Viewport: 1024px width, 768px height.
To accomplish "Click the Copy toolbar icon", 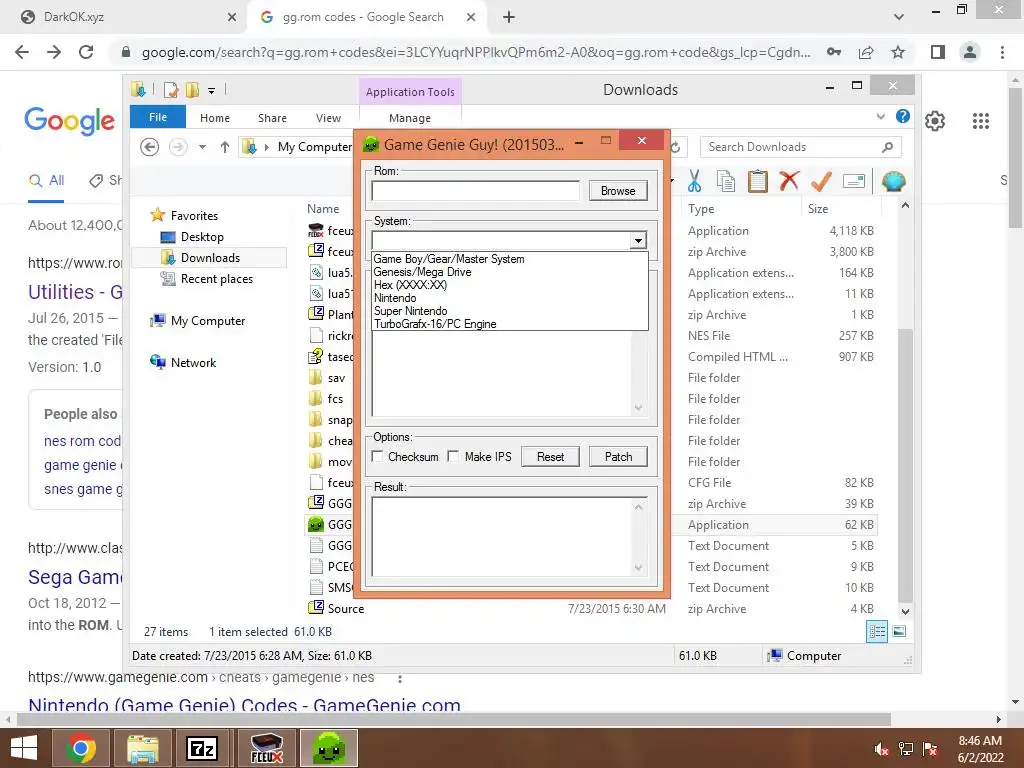I will tap(726, 181).
